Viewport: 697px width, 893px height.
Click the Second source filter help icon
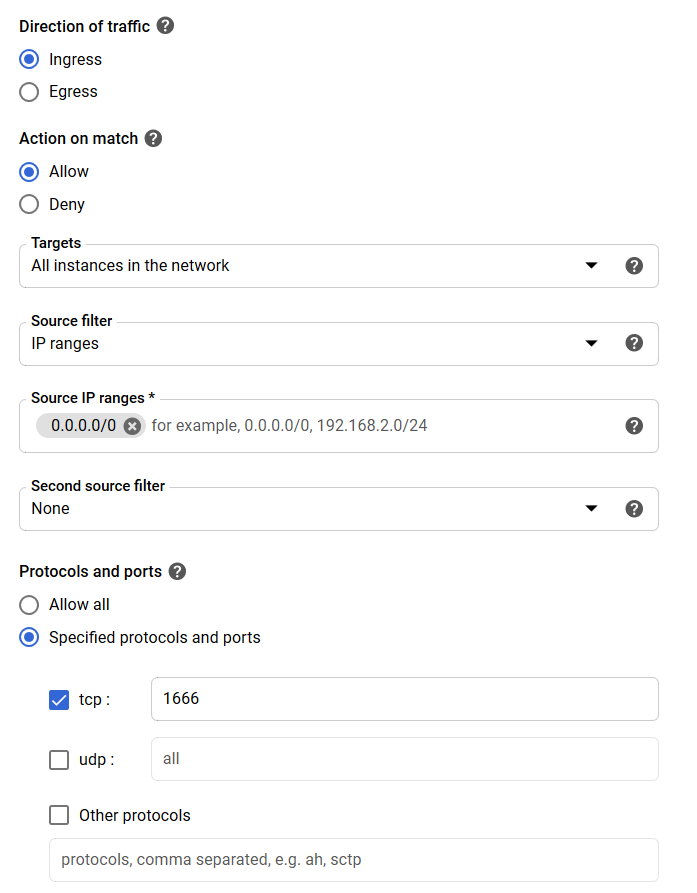(634, 509)
